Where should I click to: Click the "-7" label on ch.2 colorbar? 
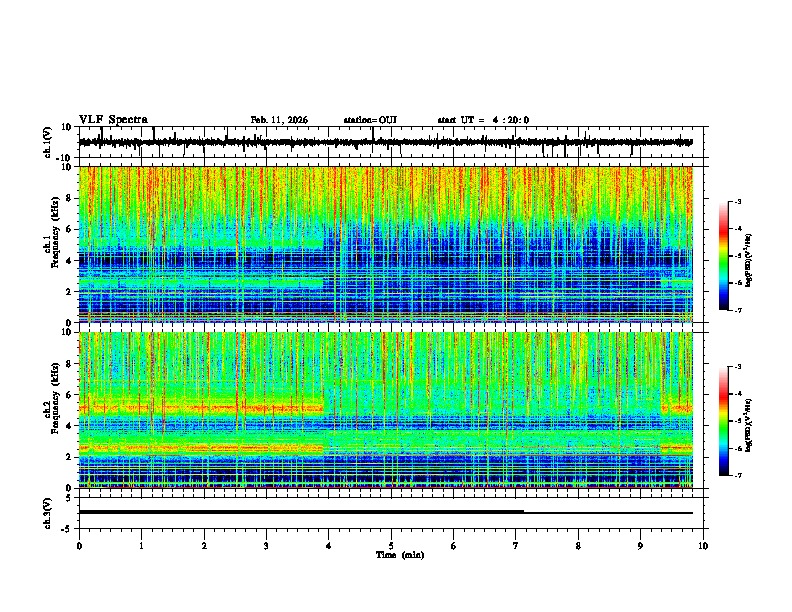click(738, 475)
